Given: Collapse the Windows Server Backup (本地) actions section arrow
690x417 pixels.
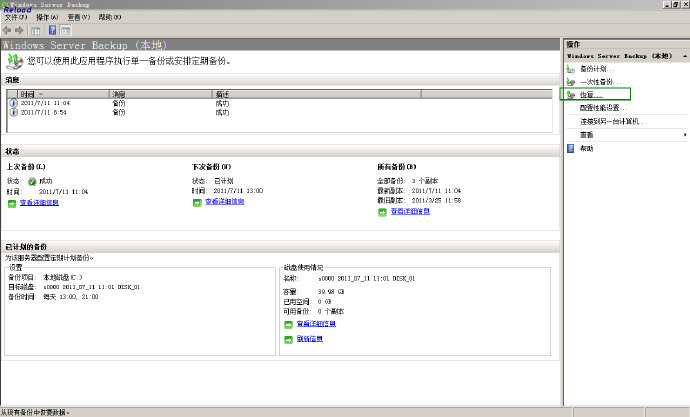Looking at the screenshot, I should click(685, 56).
